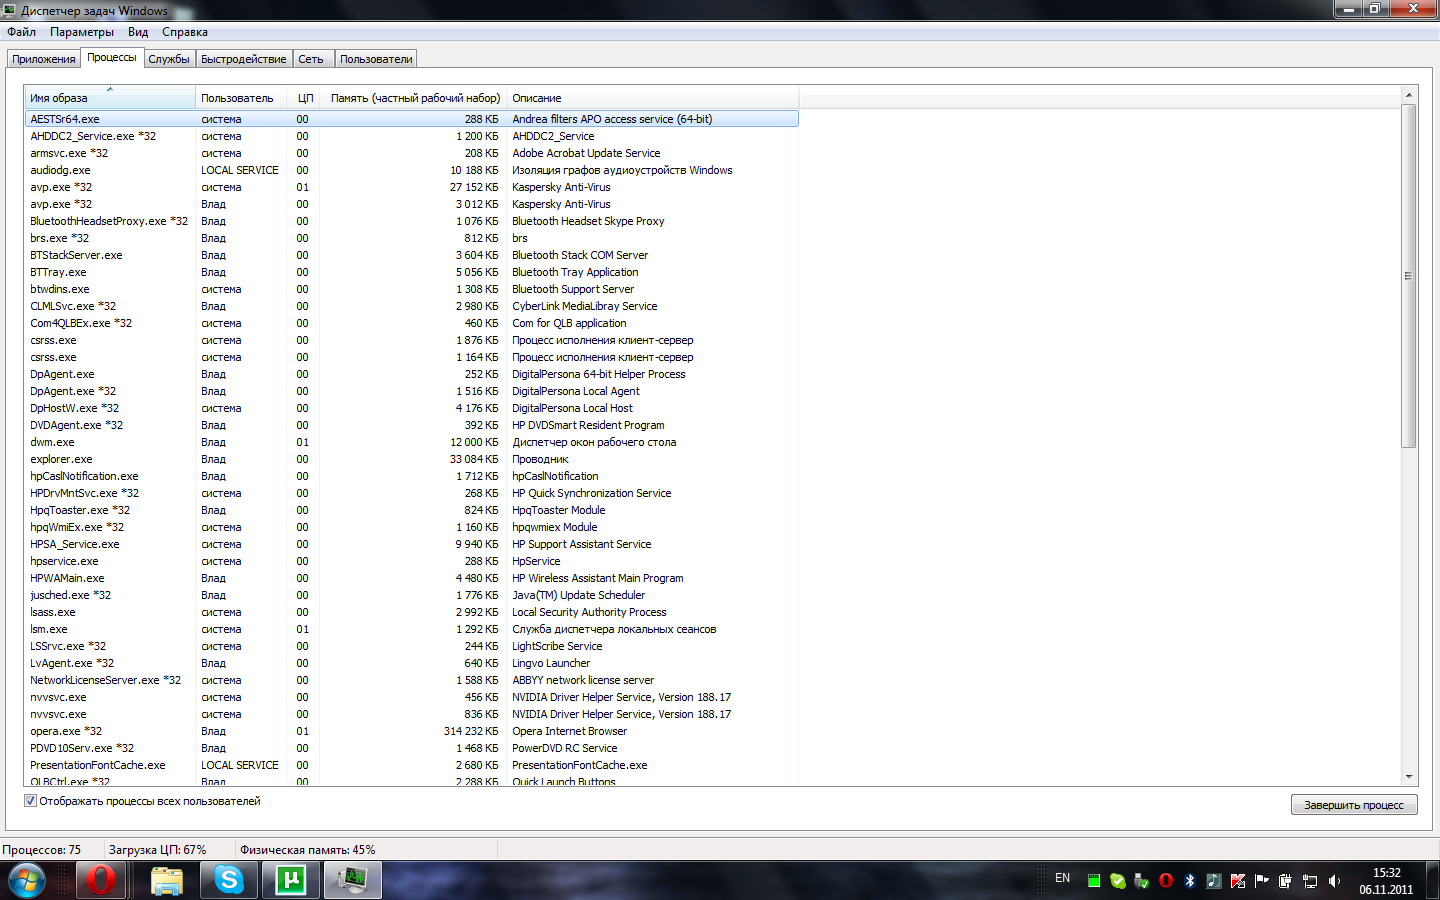The height and width of the screenshot is (900, 1440).
Task: Click the Kaspersky Anti-Virus tray icon
Action: [1238, 881]
